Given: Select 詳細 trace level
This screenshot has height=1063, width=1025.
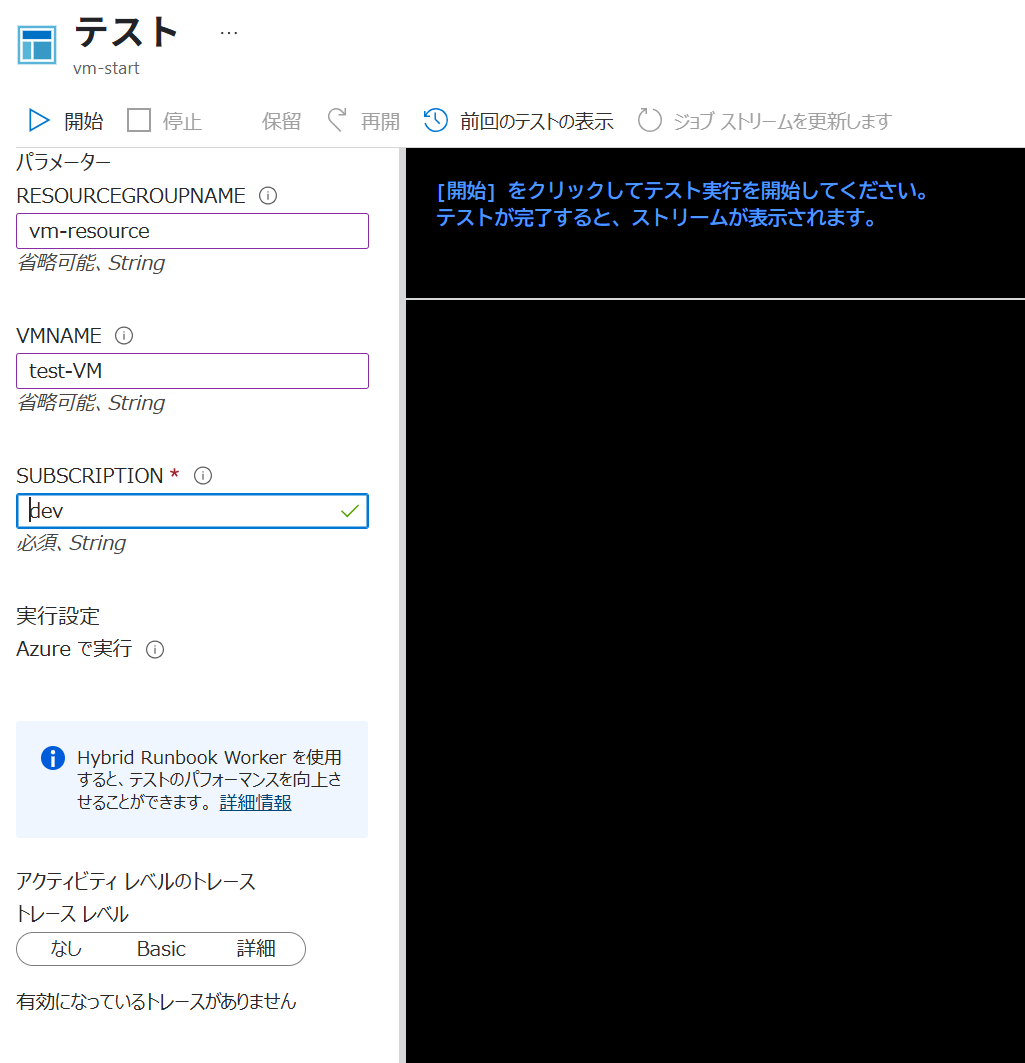Looking at the screenshot, I should pyautogui.click(x=255, y=948).
